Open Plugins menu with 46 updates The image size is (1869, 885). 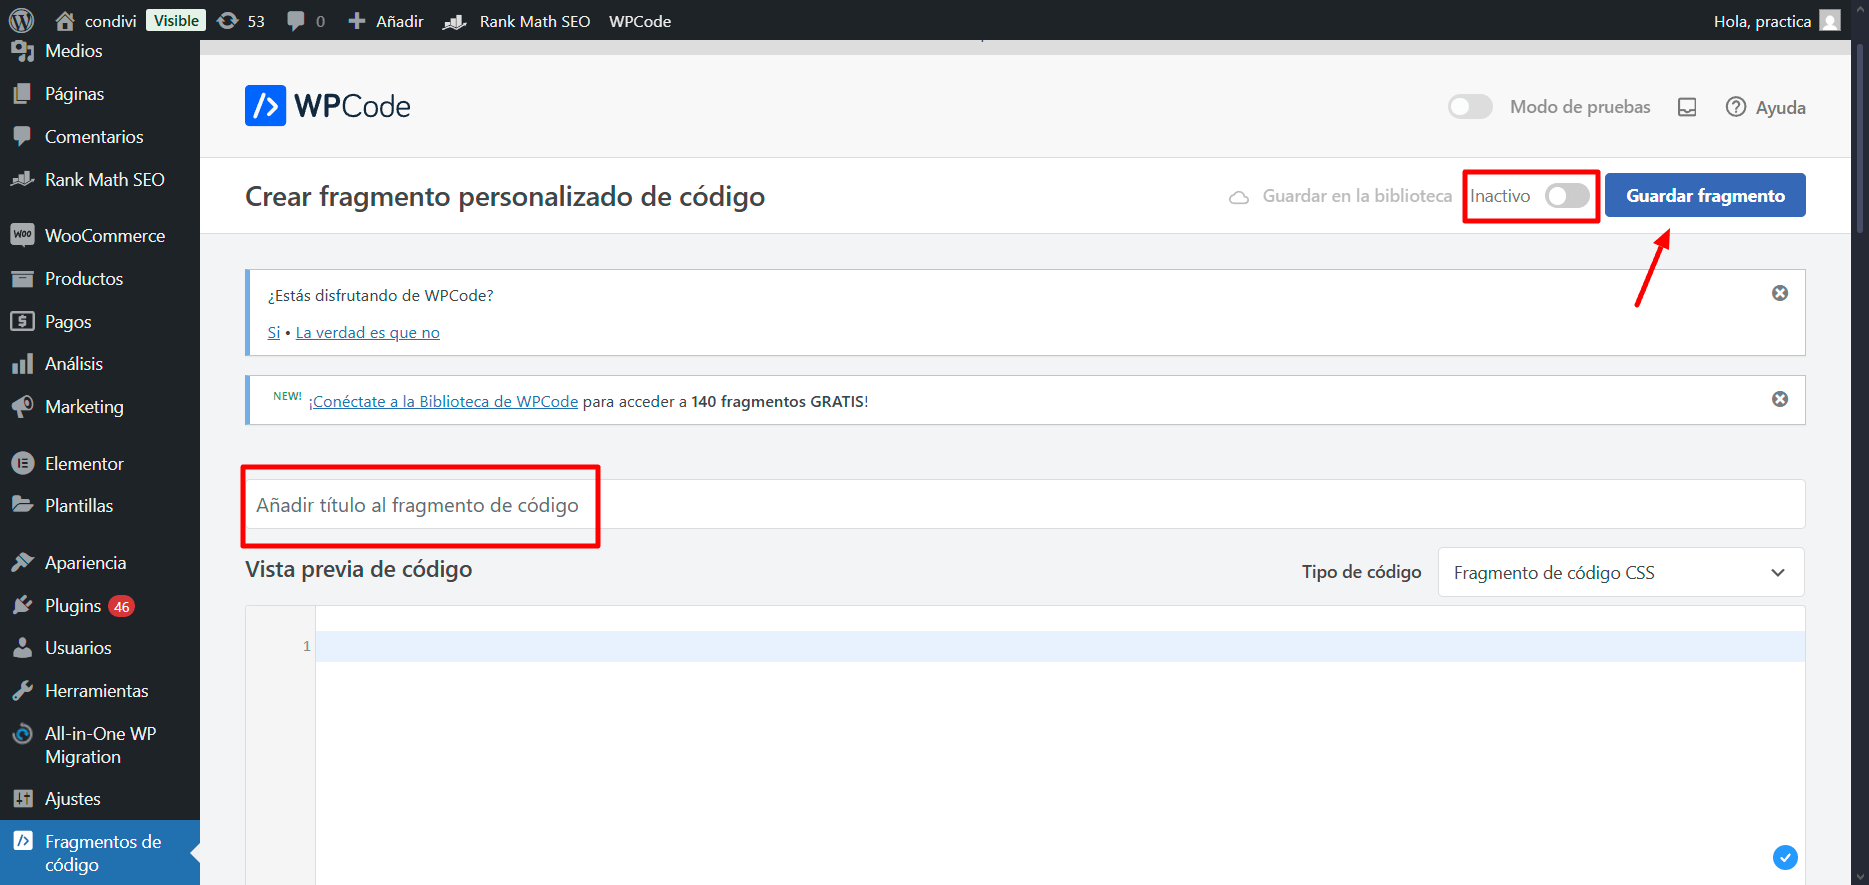coord(100,606)
